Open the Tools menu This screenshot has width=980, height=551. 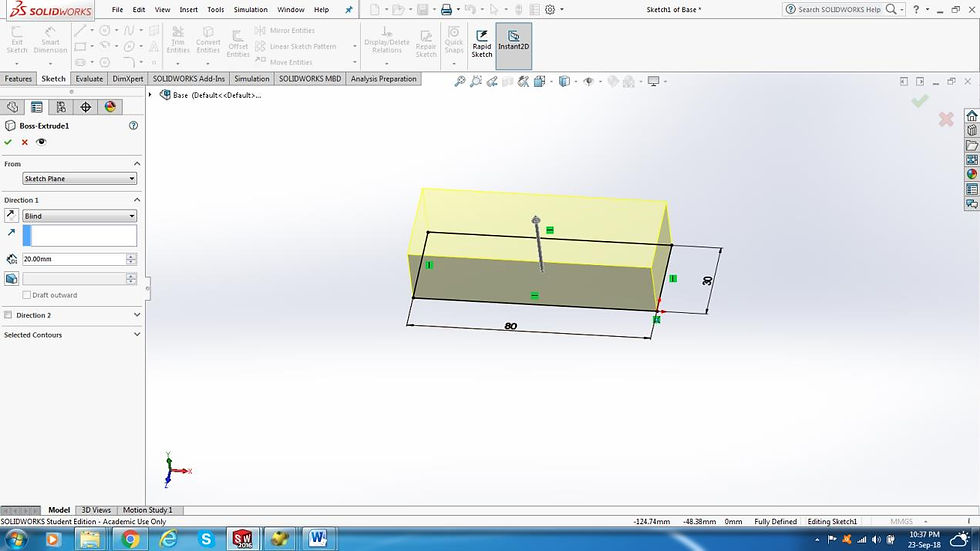click(x=216, y=9)
